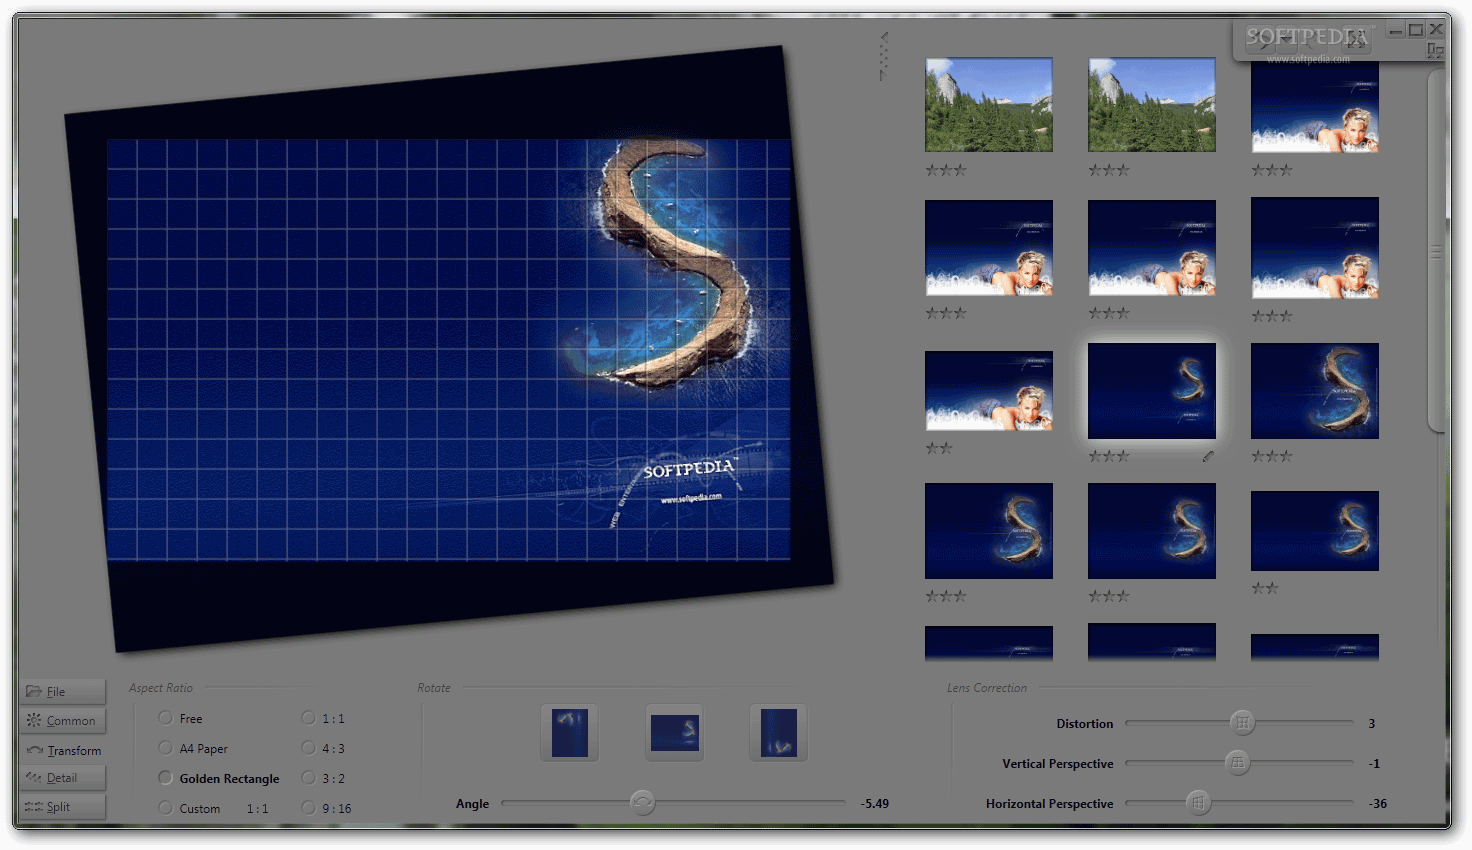This screenshot has width=1472, height=850.
Task: Click the middle landscape rotate preset button
Action: [x=674, y=733]
